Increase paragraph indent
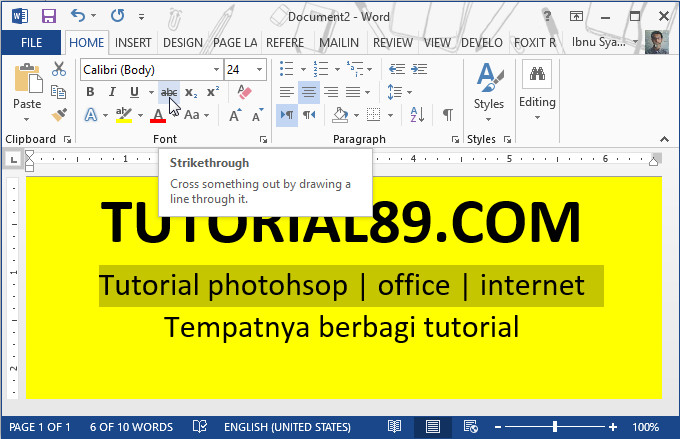Viewport: 680px width, 439px height. [419, 69]
